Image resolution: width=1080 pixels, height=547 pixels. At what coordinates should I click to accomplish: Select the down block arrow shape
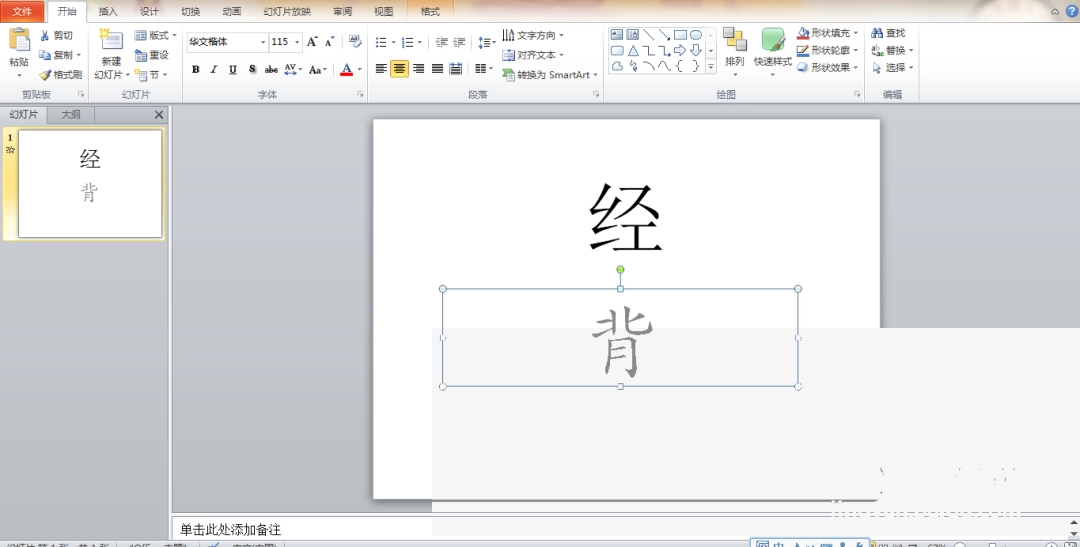pyautogui.click(x=696, y=50)
